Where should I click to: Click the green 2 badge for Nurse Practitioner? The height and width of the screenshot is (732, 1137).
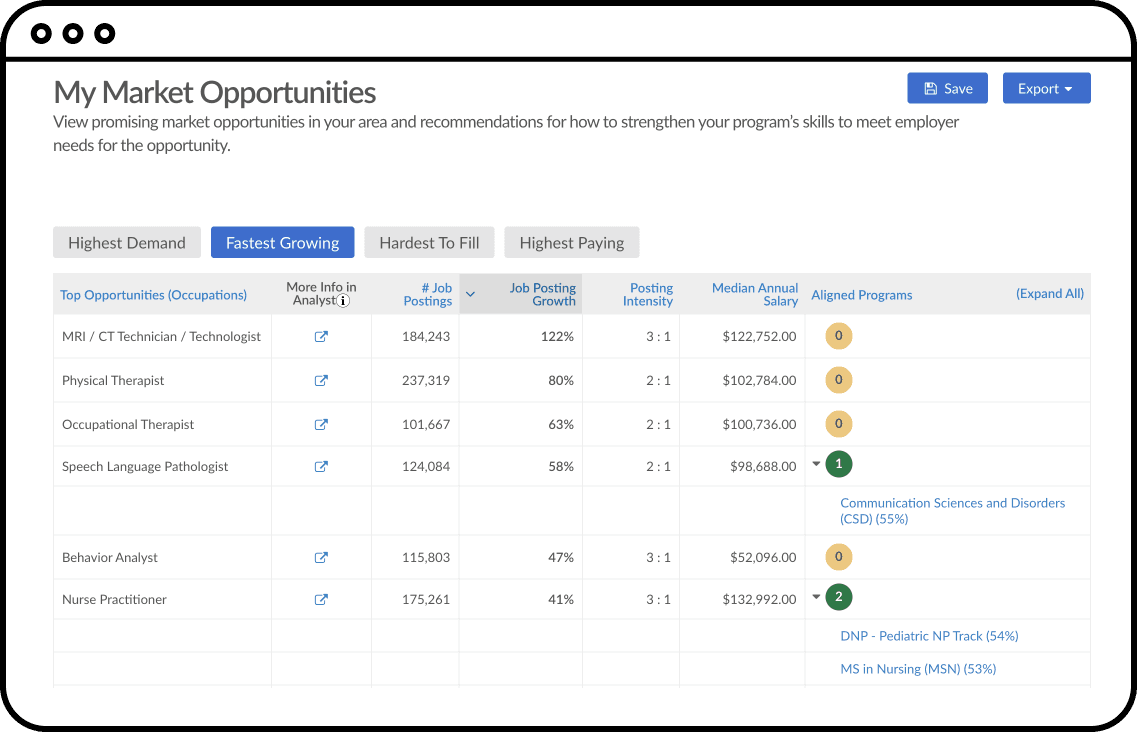(x=839, y=597)
